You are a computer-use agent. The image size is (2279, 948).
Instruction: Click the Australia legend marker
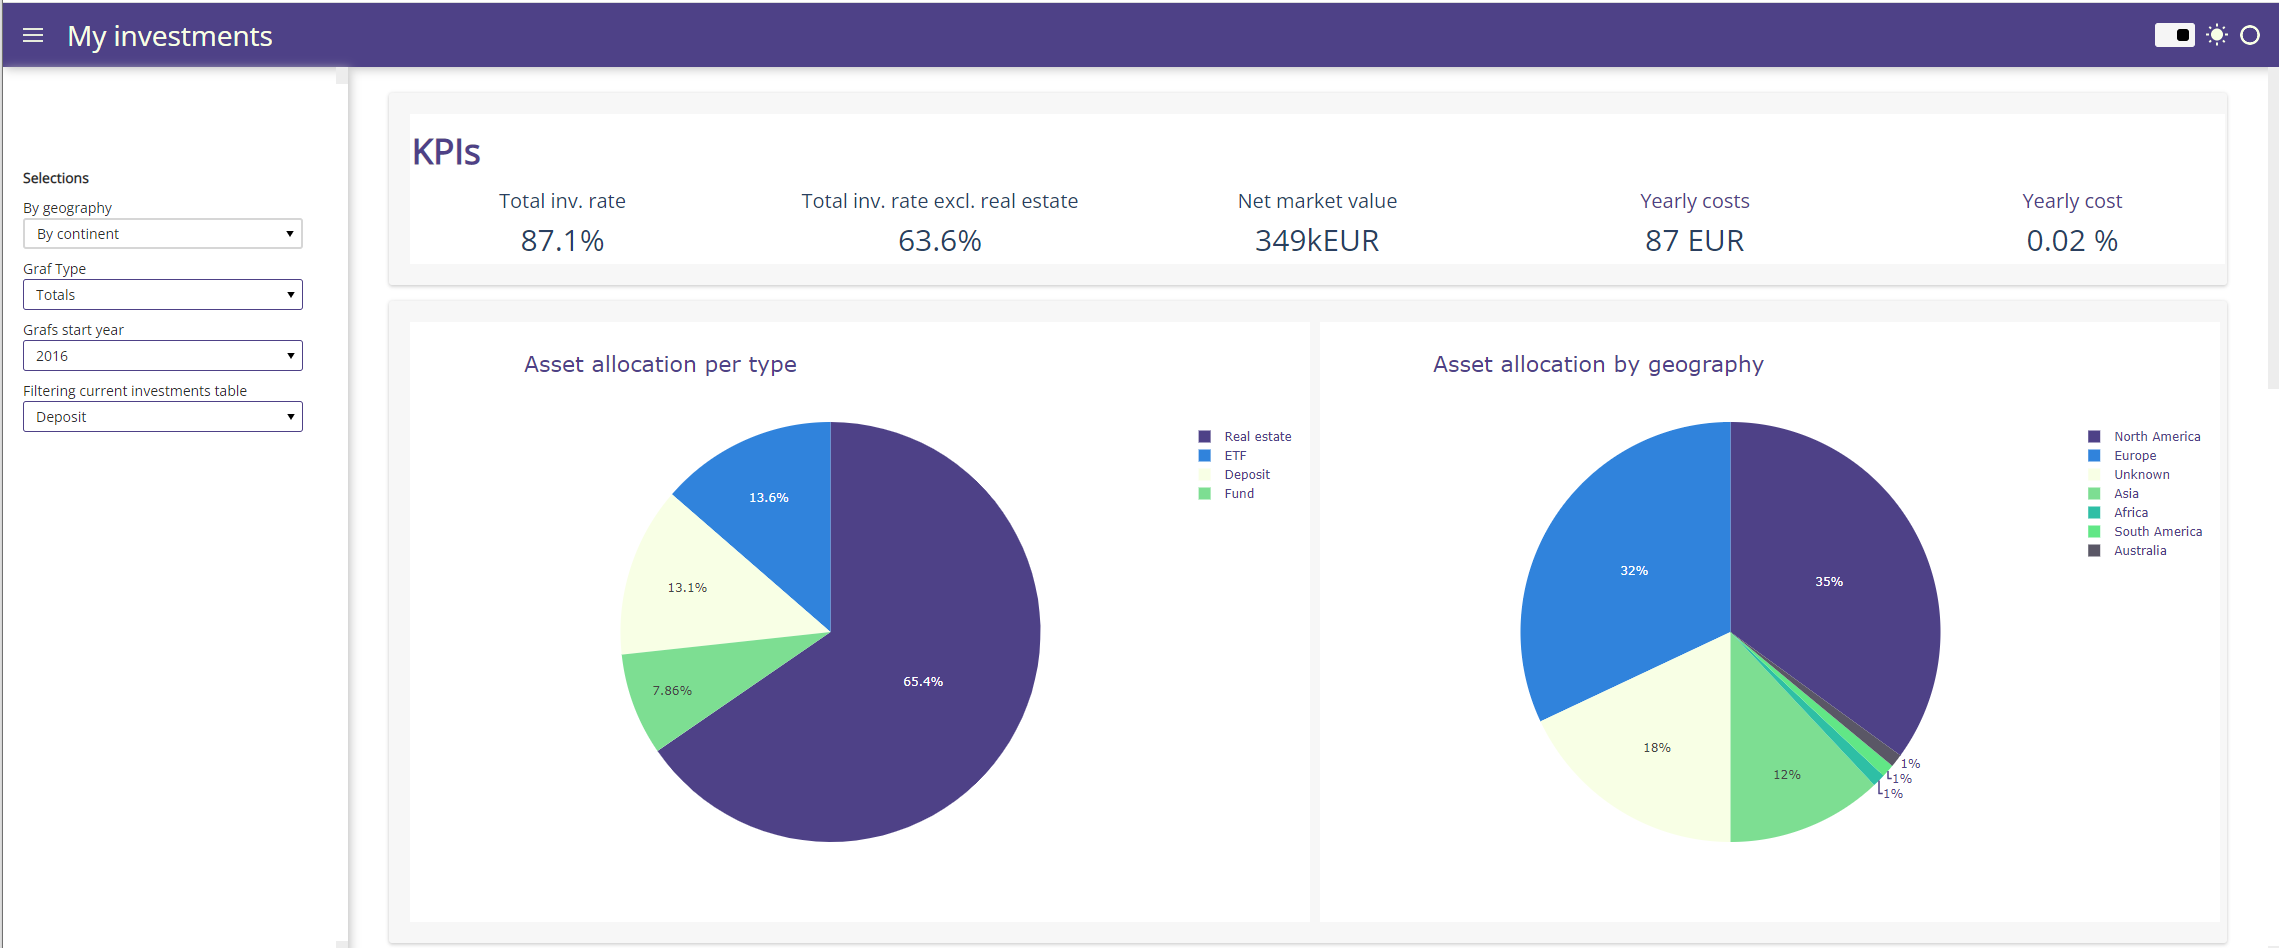[2093, 550]
